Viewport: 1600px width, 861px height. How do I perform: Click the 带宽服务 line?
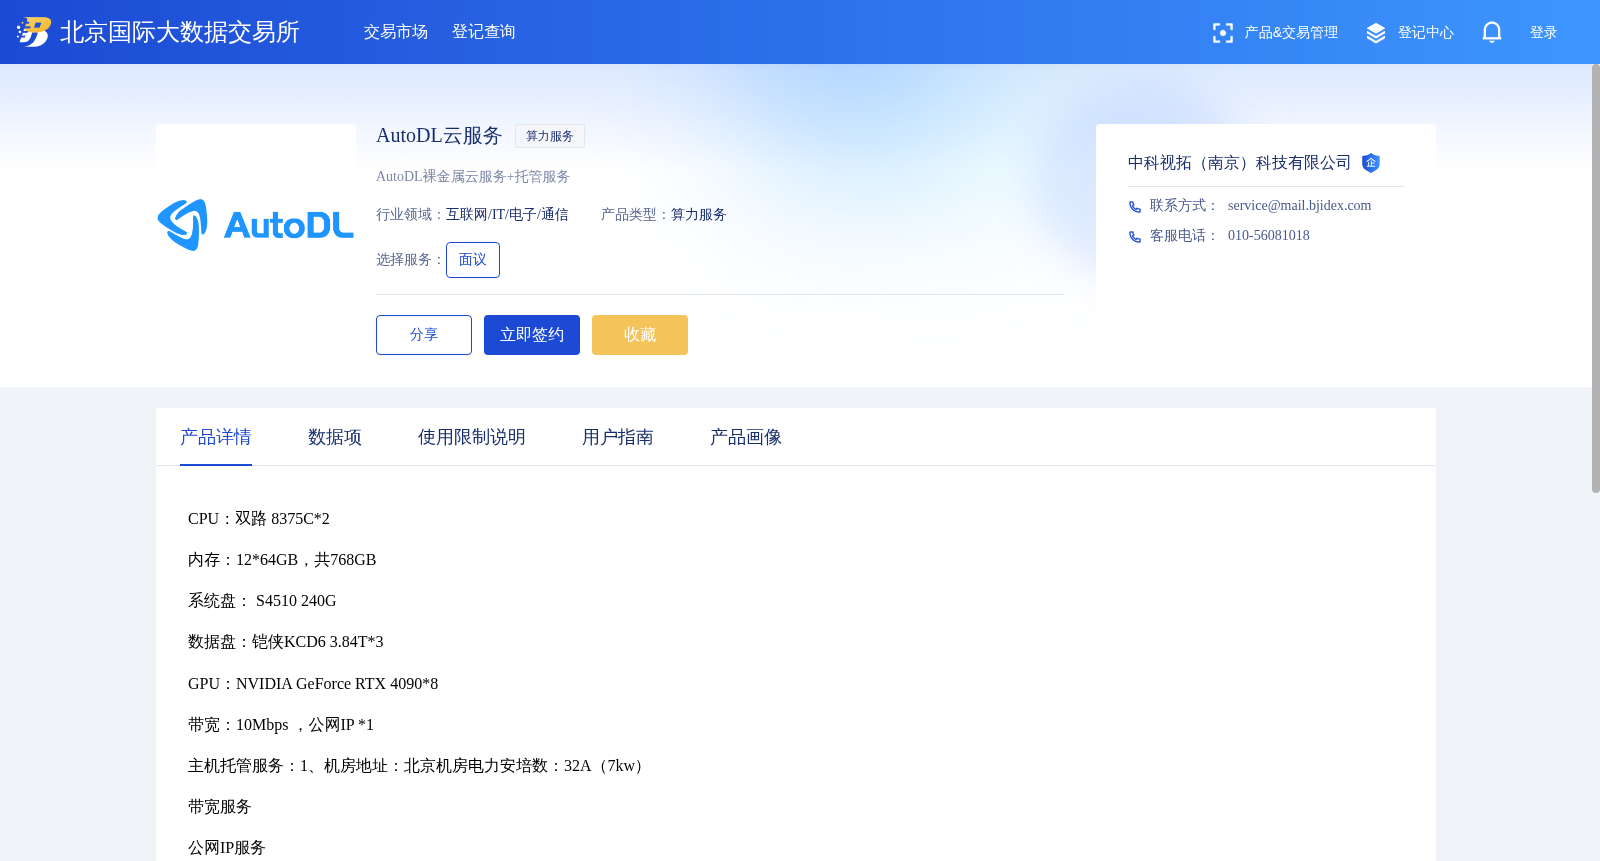220,807
